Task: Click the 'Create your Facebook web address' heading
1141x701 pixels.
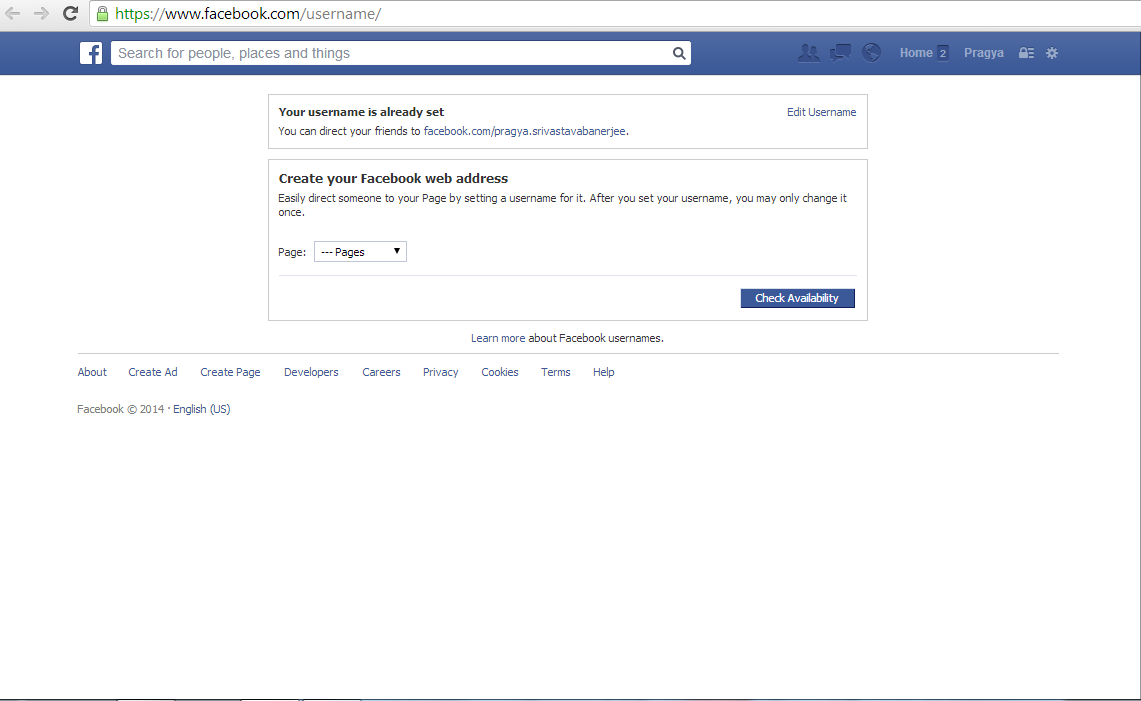Action: click(x=393, y=178)
